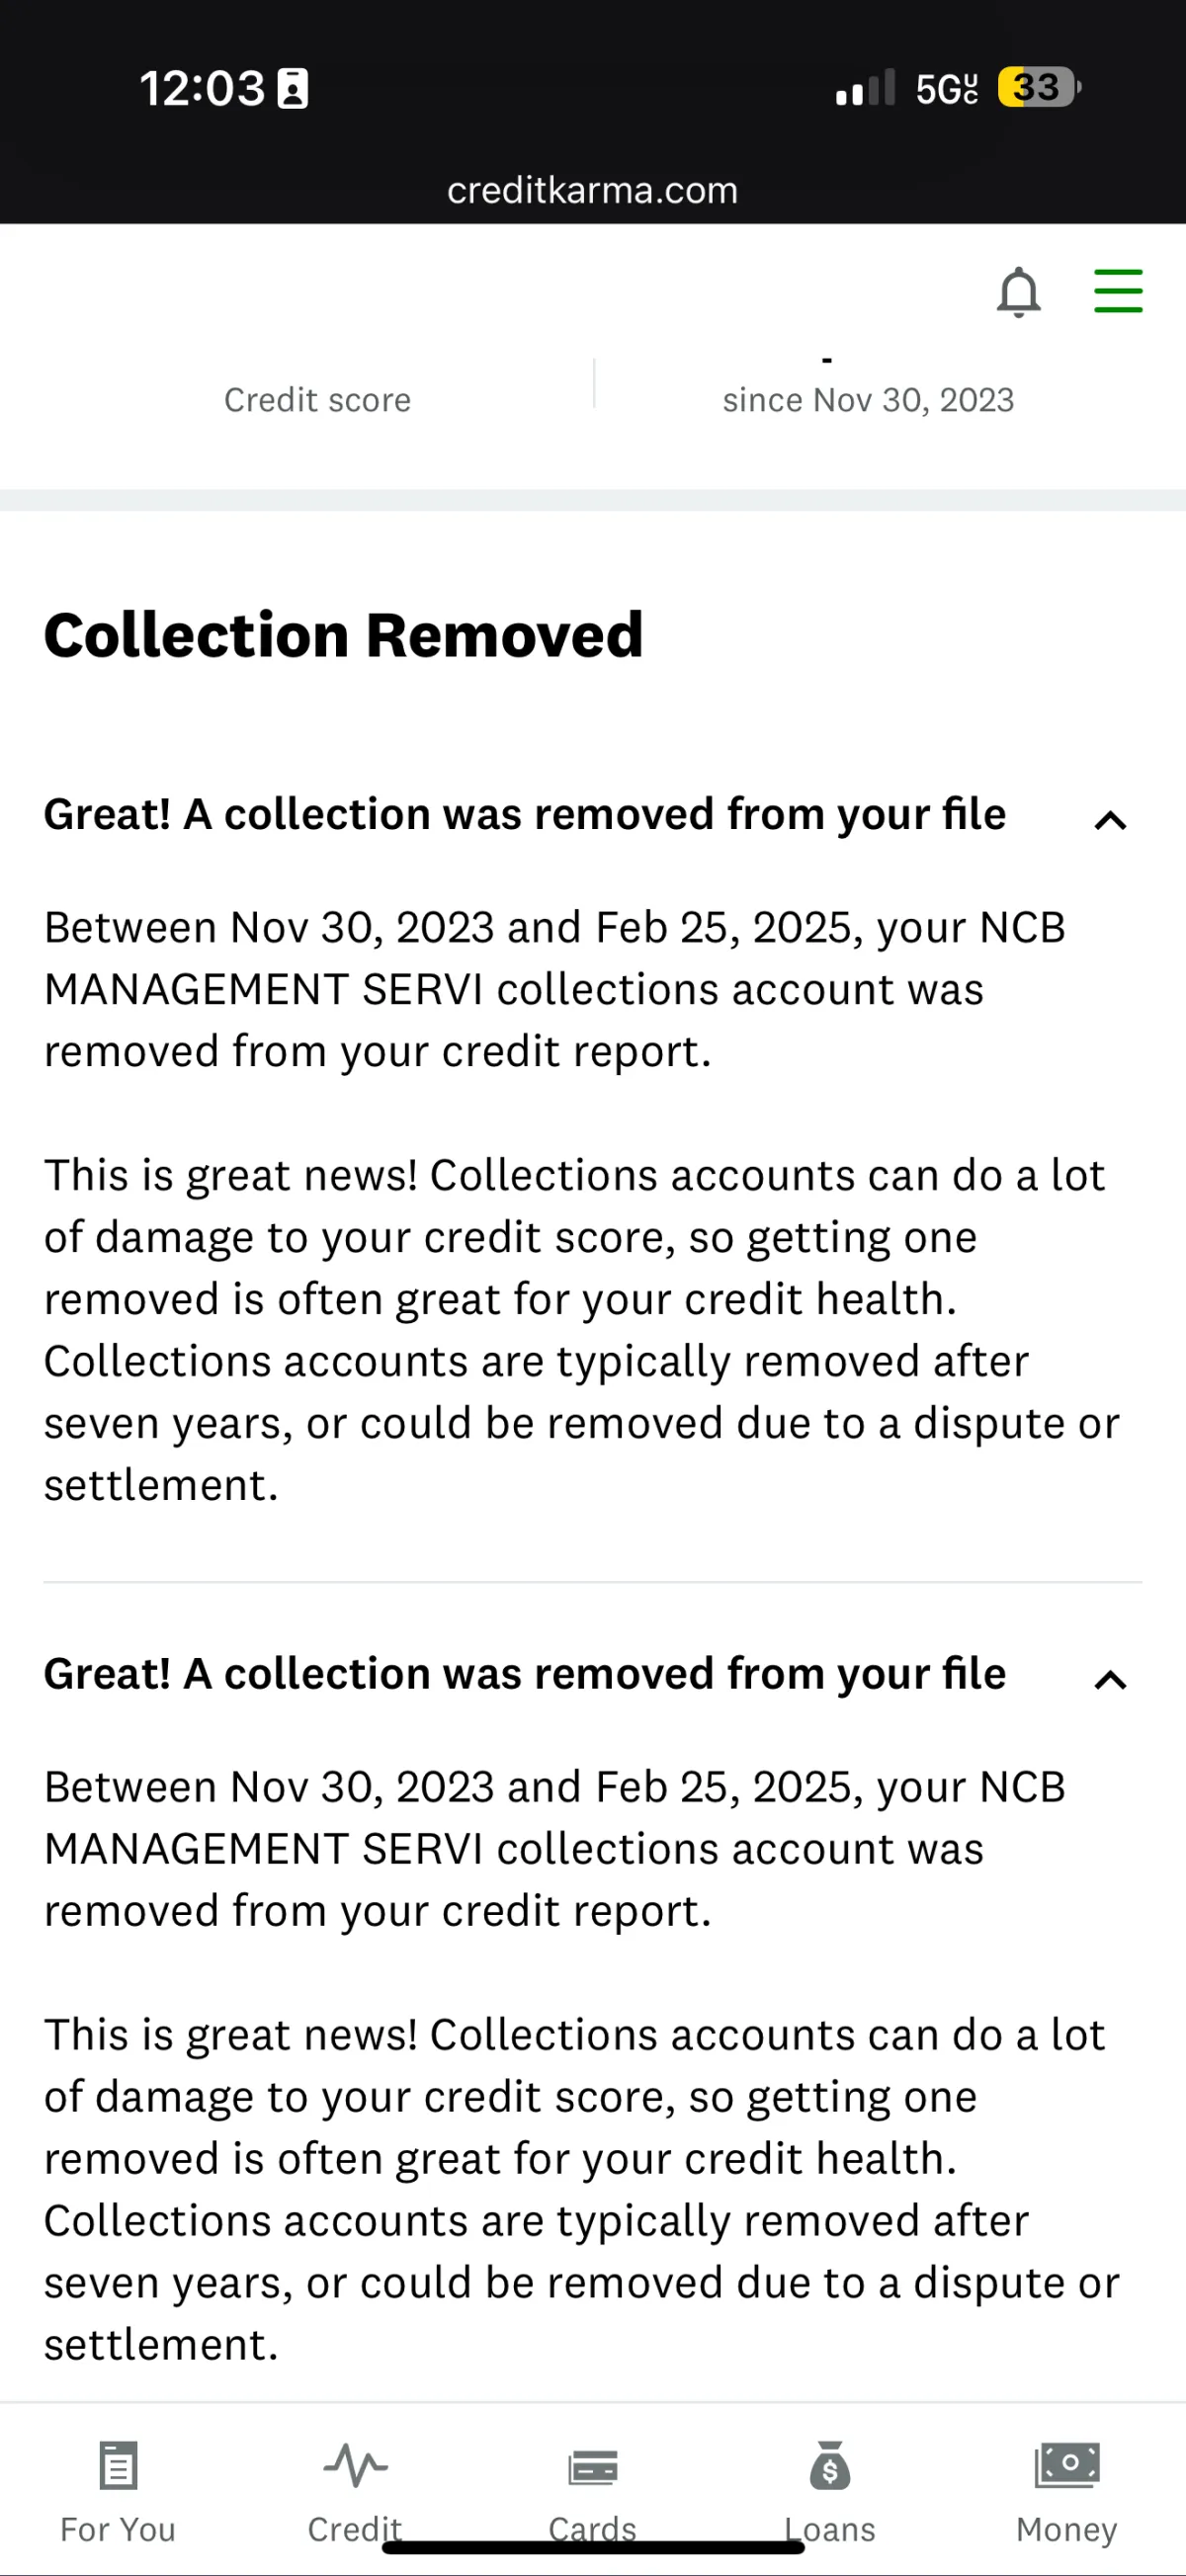This screenshot has width=1186, height=2576.
Task: Switch to the Loans tab label
Action: [x=830, y=2529]
